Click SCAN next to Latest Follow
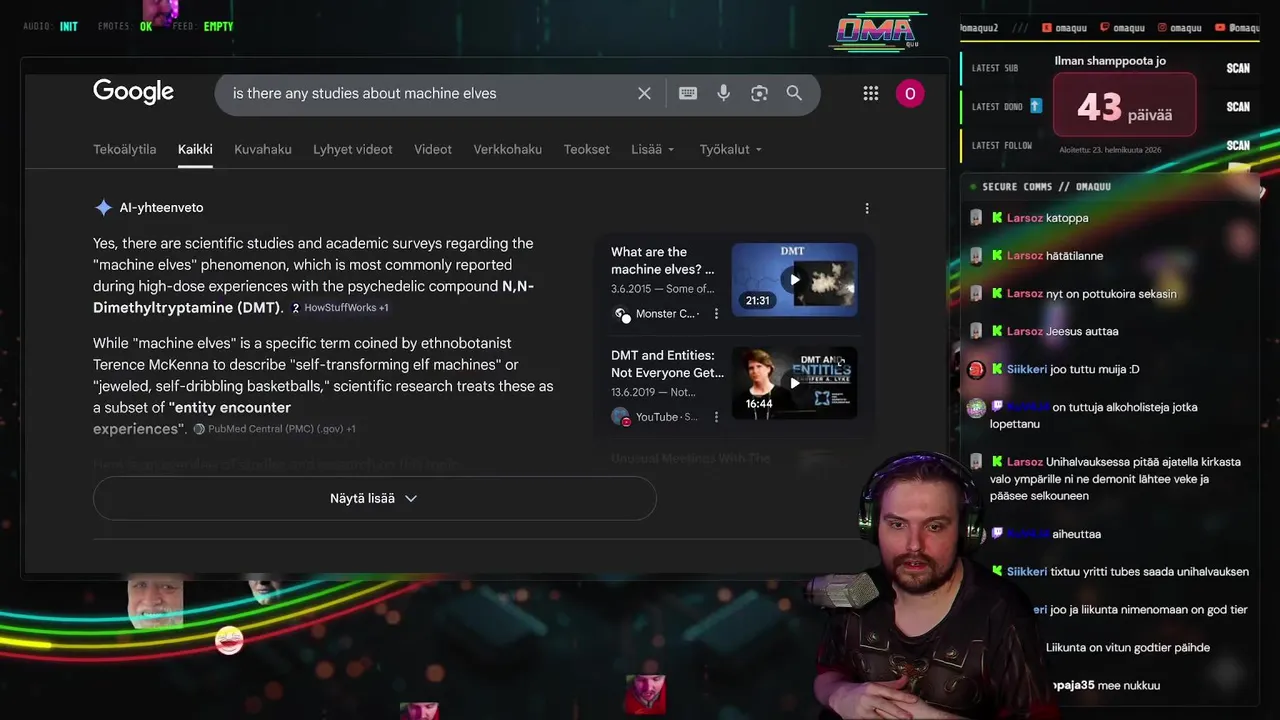This screenshot has width=1280, height=720. coord(1238,145)
